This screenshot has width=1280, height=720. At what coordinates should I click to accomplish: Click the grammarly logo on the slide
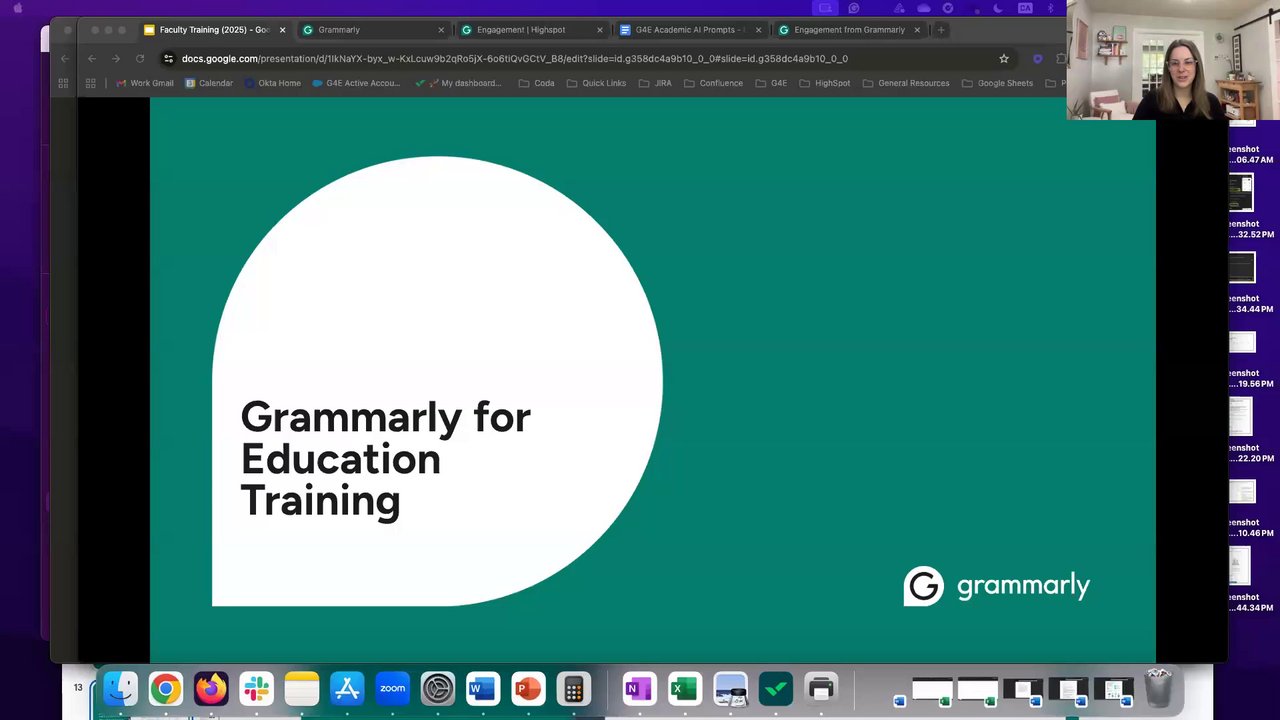[996, 586]
